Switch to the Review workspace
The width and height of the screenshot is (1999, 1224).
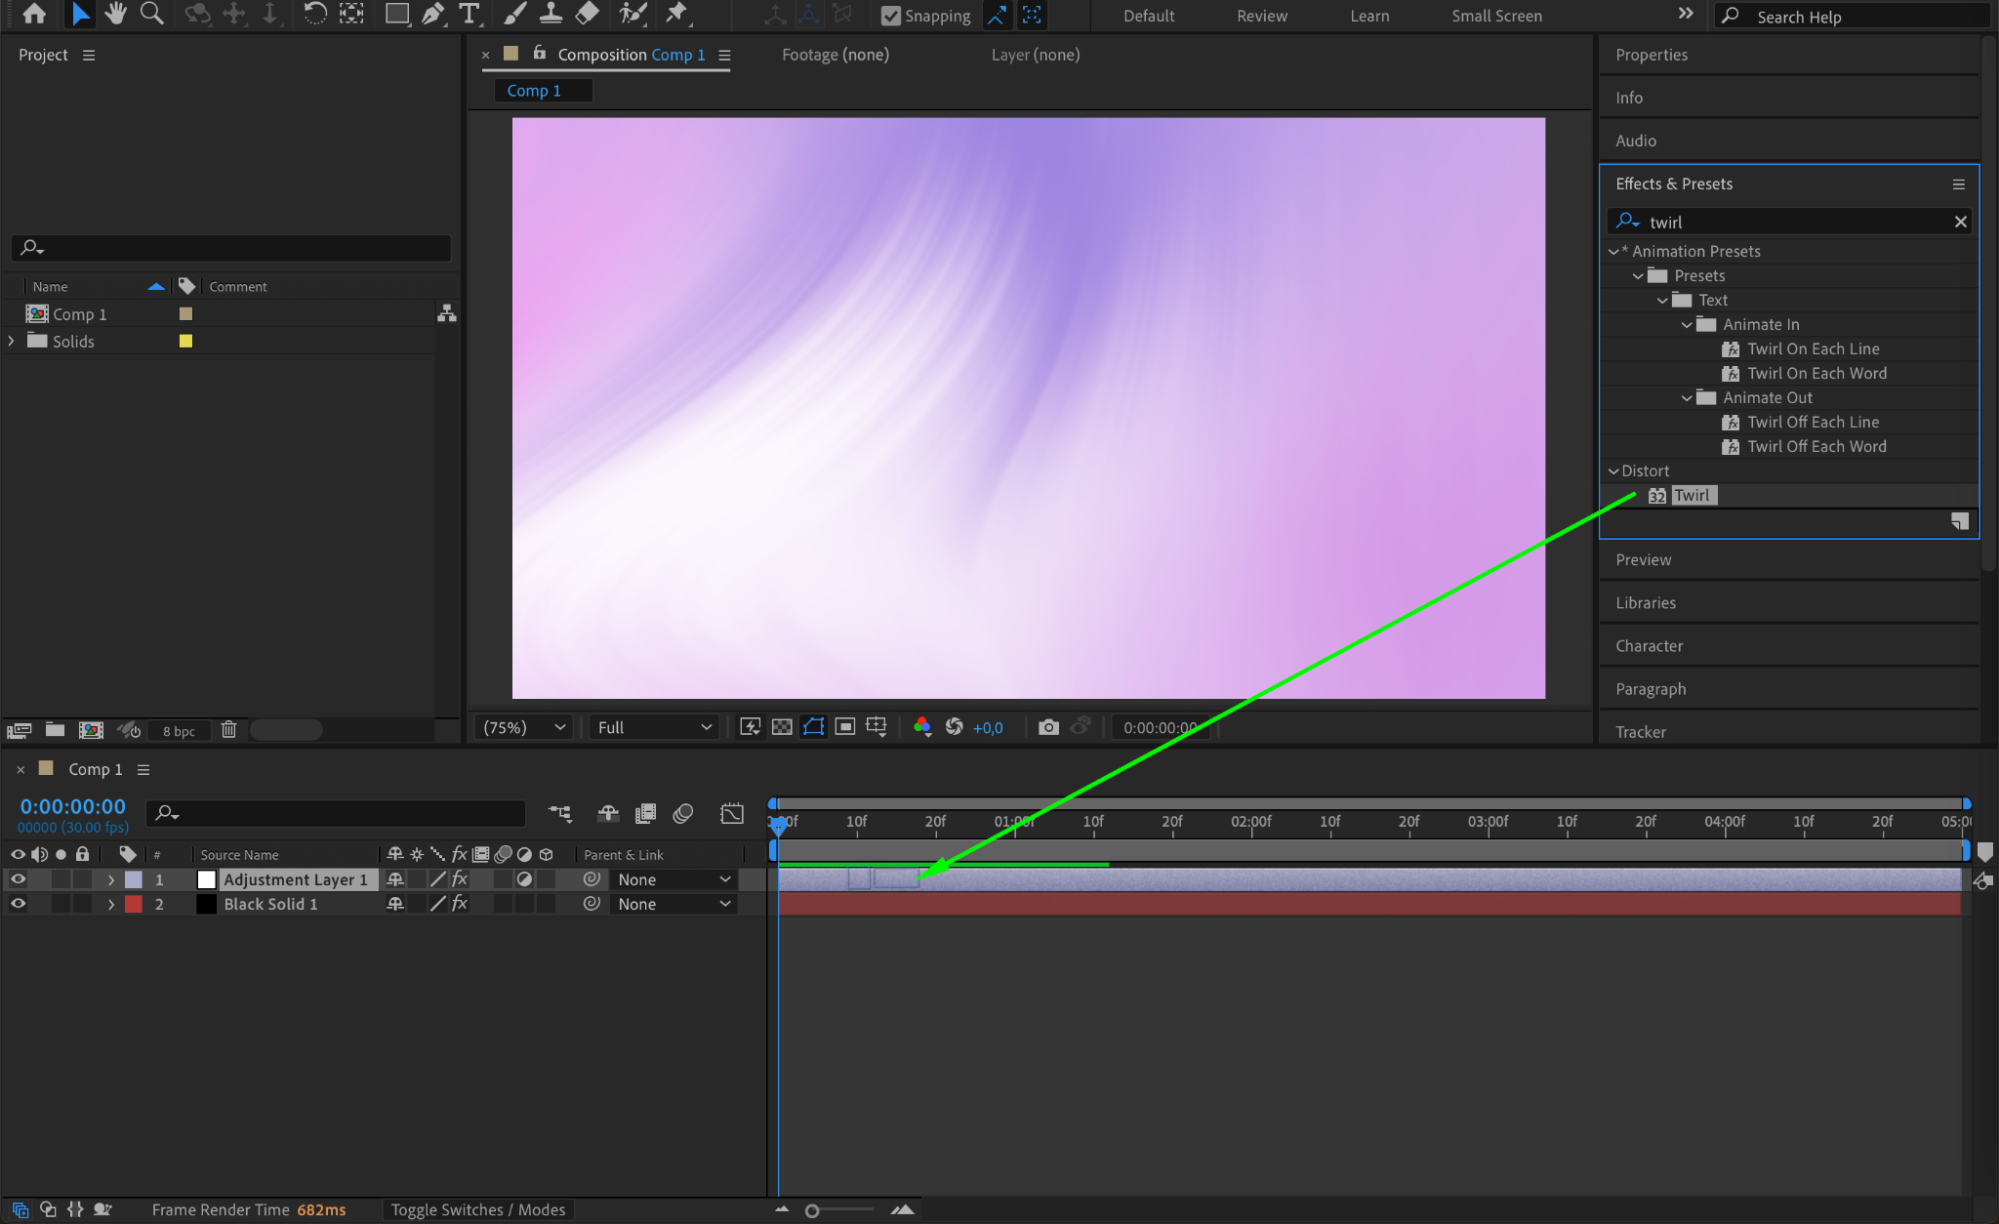tap(1261, 16)
